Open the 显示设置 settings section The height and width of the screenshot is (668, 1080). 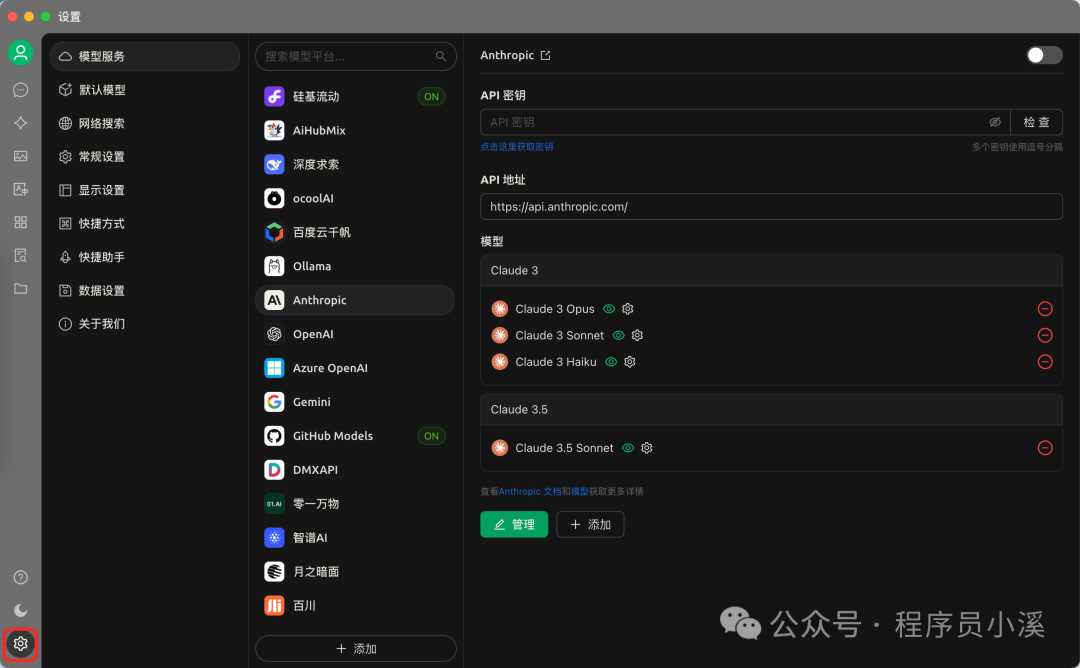(x=145, y=190)
